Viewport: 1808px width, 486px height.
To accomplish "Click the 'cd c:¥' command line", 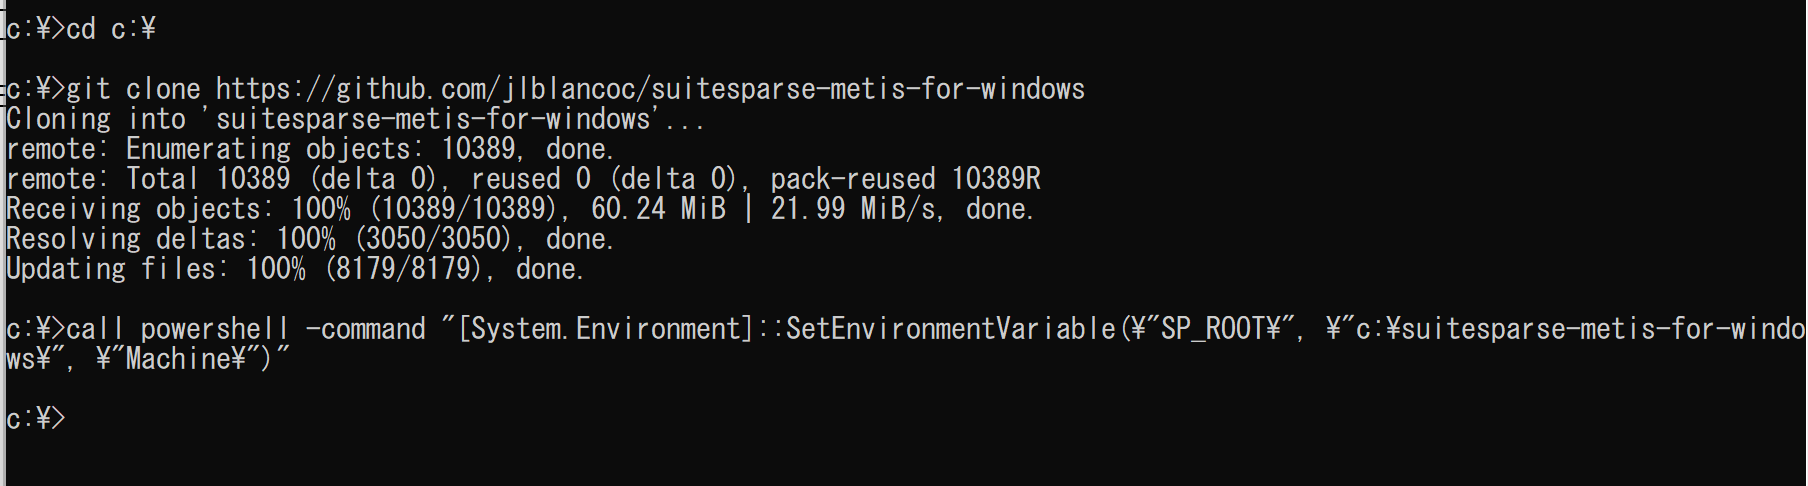I will (81, 29).
